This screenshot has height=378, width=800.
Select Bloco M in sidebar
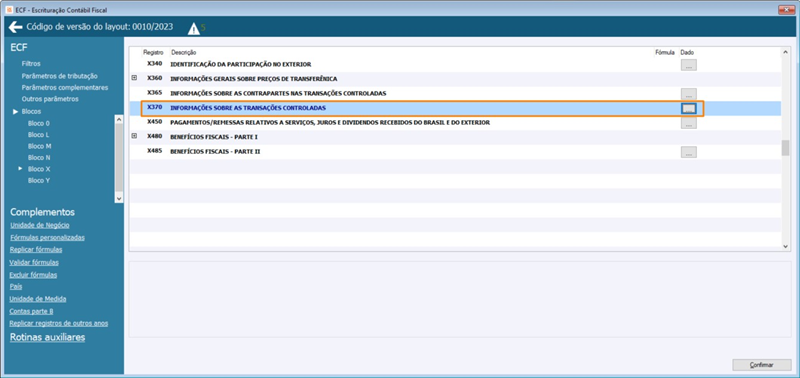[x=39, y=146]
